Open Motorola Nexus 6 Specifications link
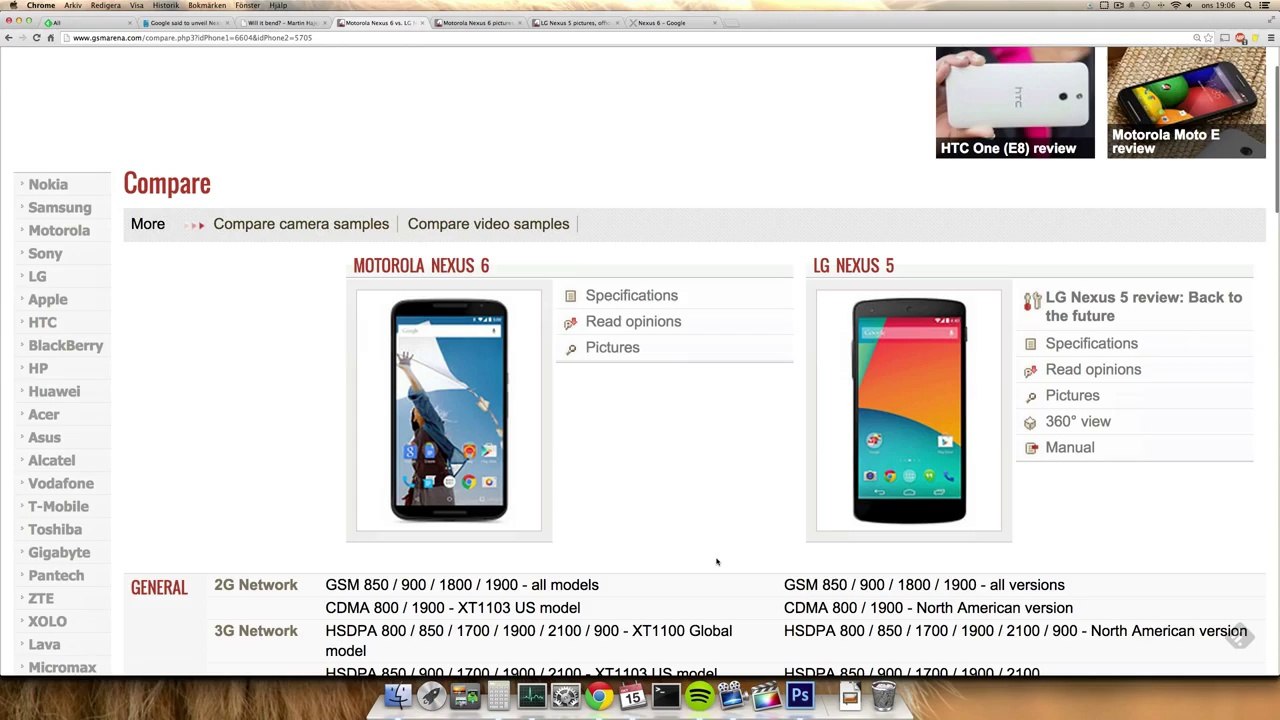The height and width of the screenshot is (720, 1280). click(631, 296)
